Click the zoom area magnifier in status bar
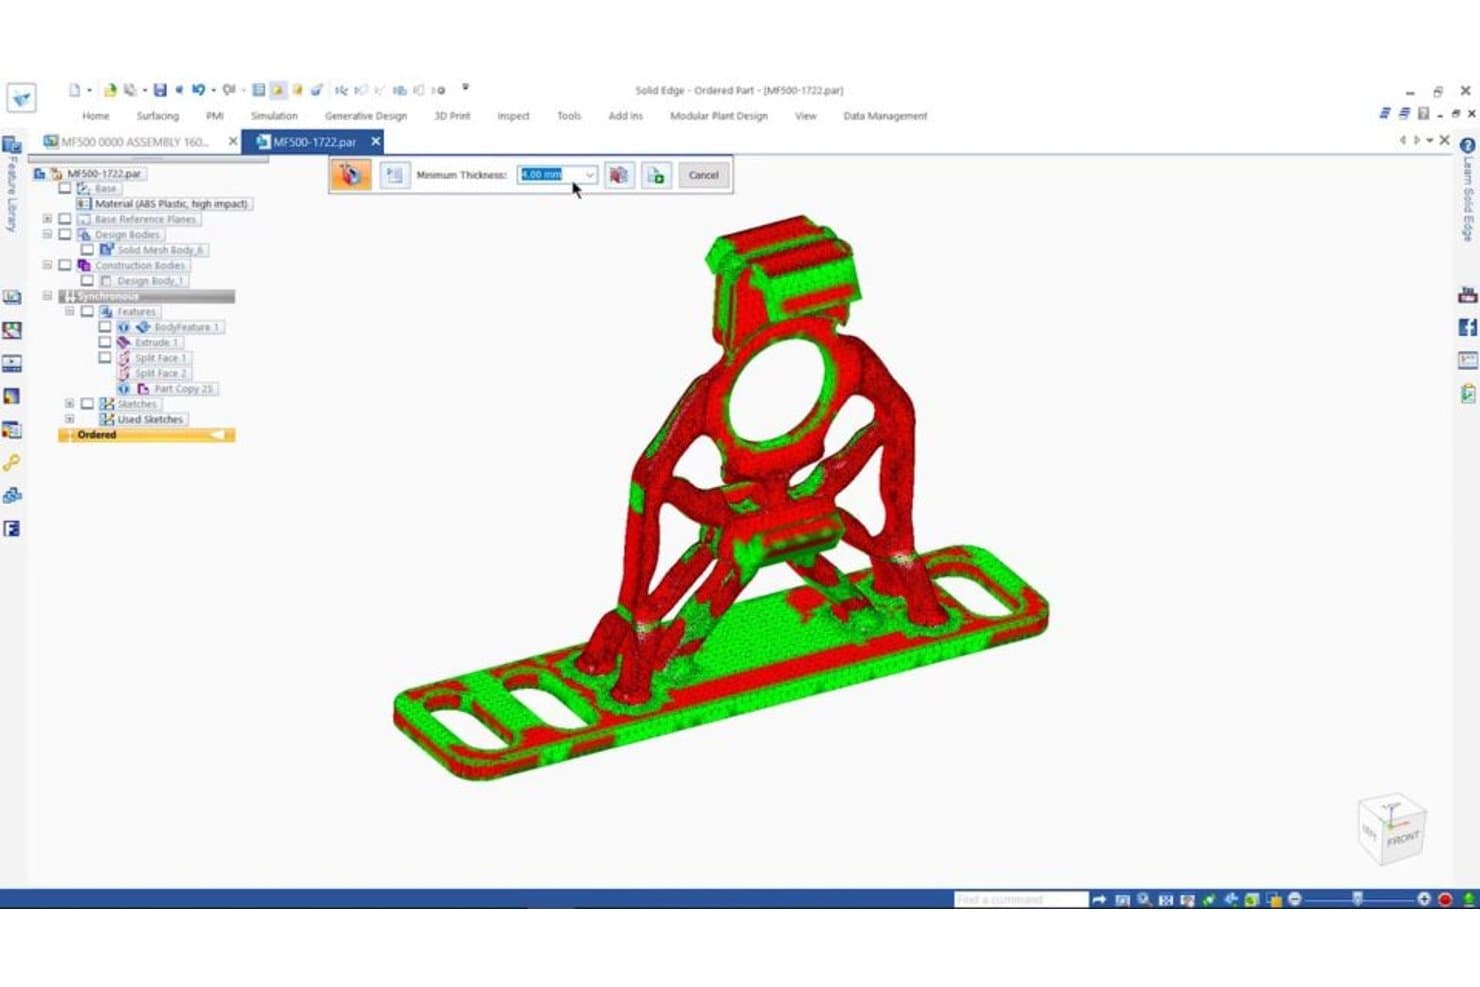The image size is (1480, 987). coord(1143,900)
